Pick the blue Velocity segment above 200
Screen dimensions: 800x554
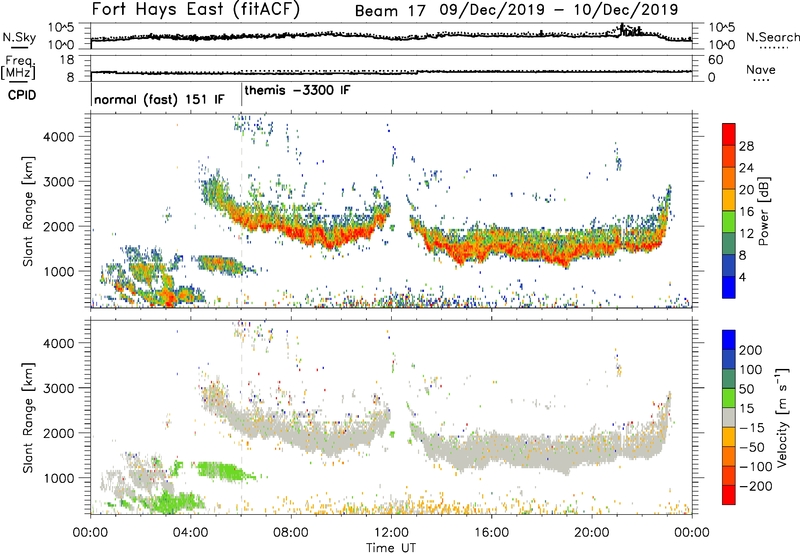729,340
